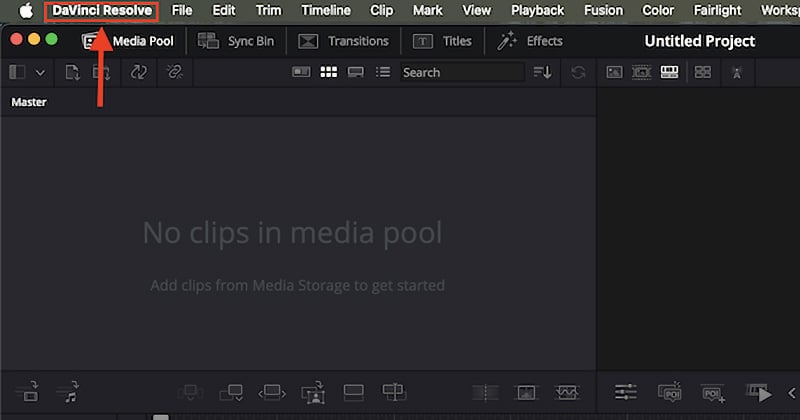Screen dimensions: 800x420
Task: Switch media pool to list view
Action: [383, 72]
